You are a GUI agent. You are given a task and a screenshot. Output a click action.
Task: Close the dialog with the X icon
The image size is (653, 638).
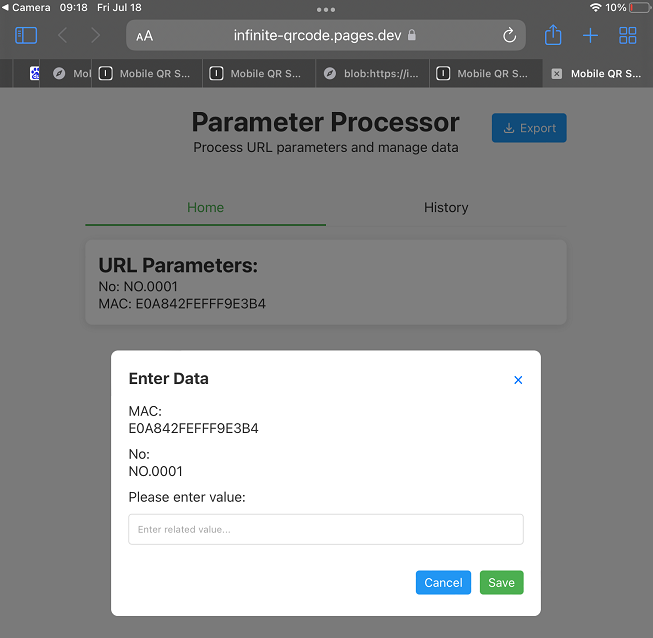pos(518,380)
